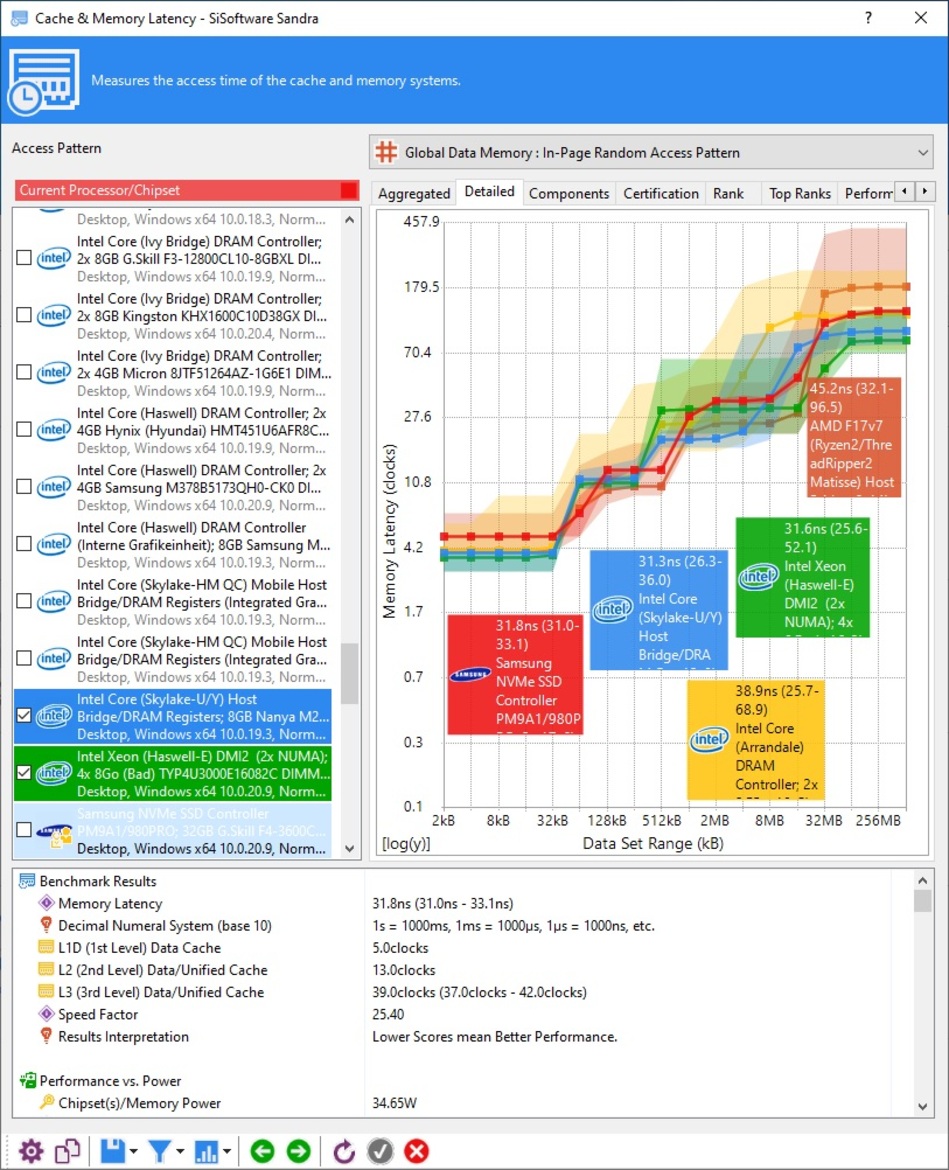Click the Decimal Numeral System lightbulb icon
This screenshot has width=949, height=1170.
pos(46,925)
